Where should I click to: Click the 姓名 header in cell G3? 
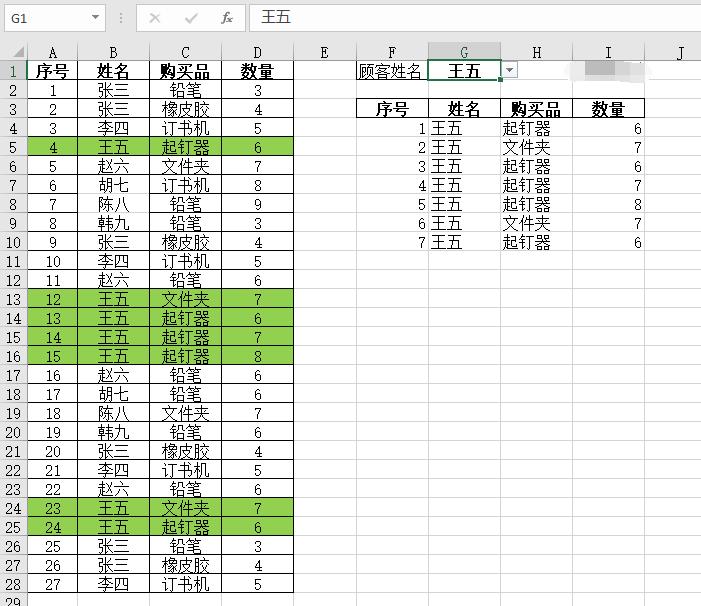(464, 109)
